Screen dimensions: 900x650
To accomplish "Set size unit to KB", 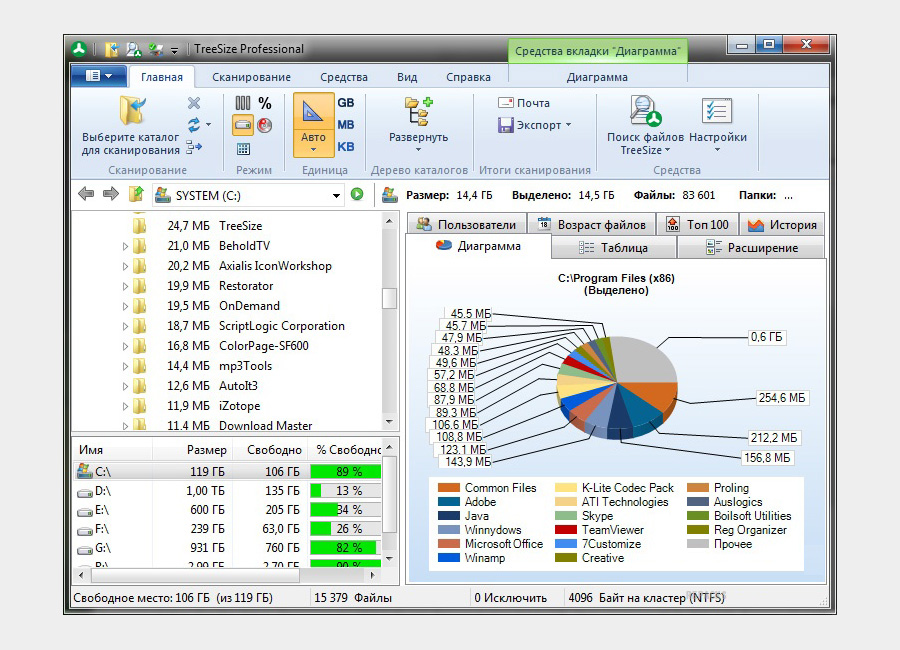I will pos(346,146).
